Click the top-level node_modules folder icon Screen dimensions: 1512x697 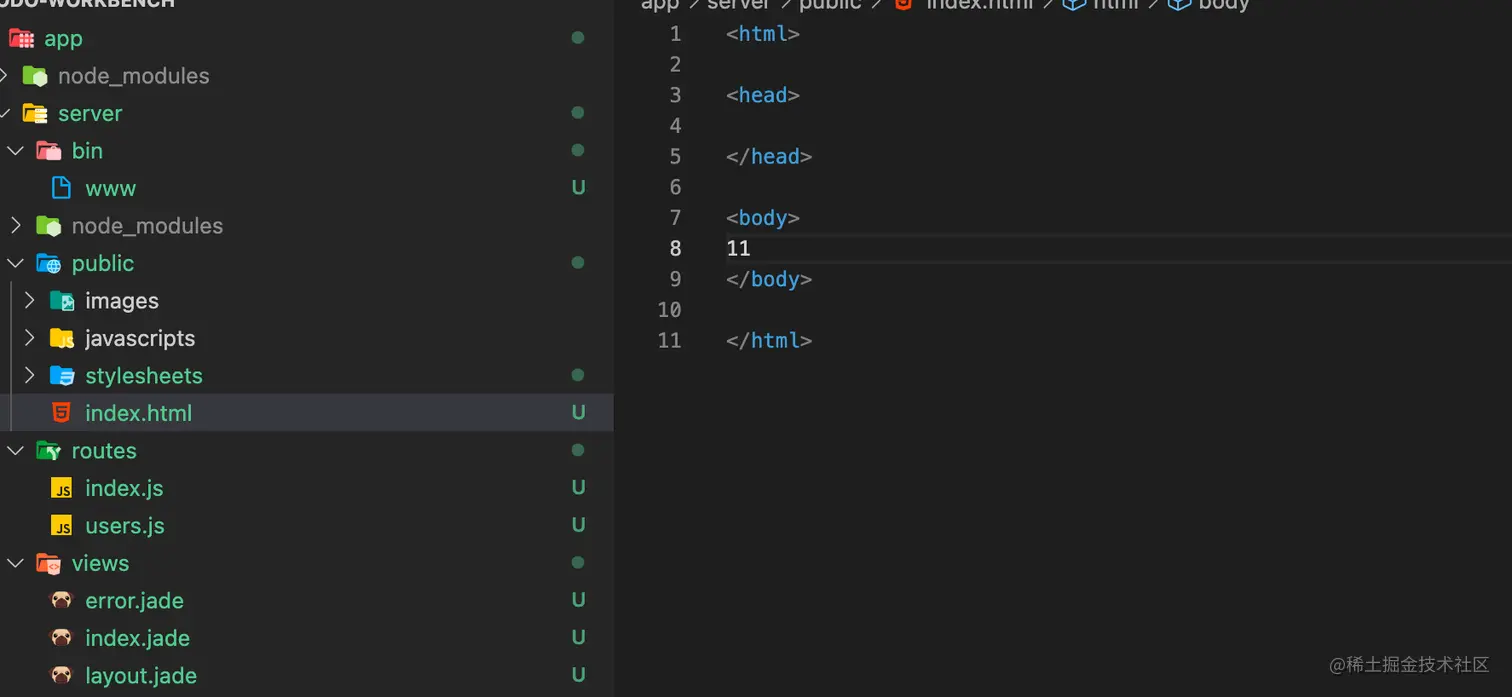(35, 76)
